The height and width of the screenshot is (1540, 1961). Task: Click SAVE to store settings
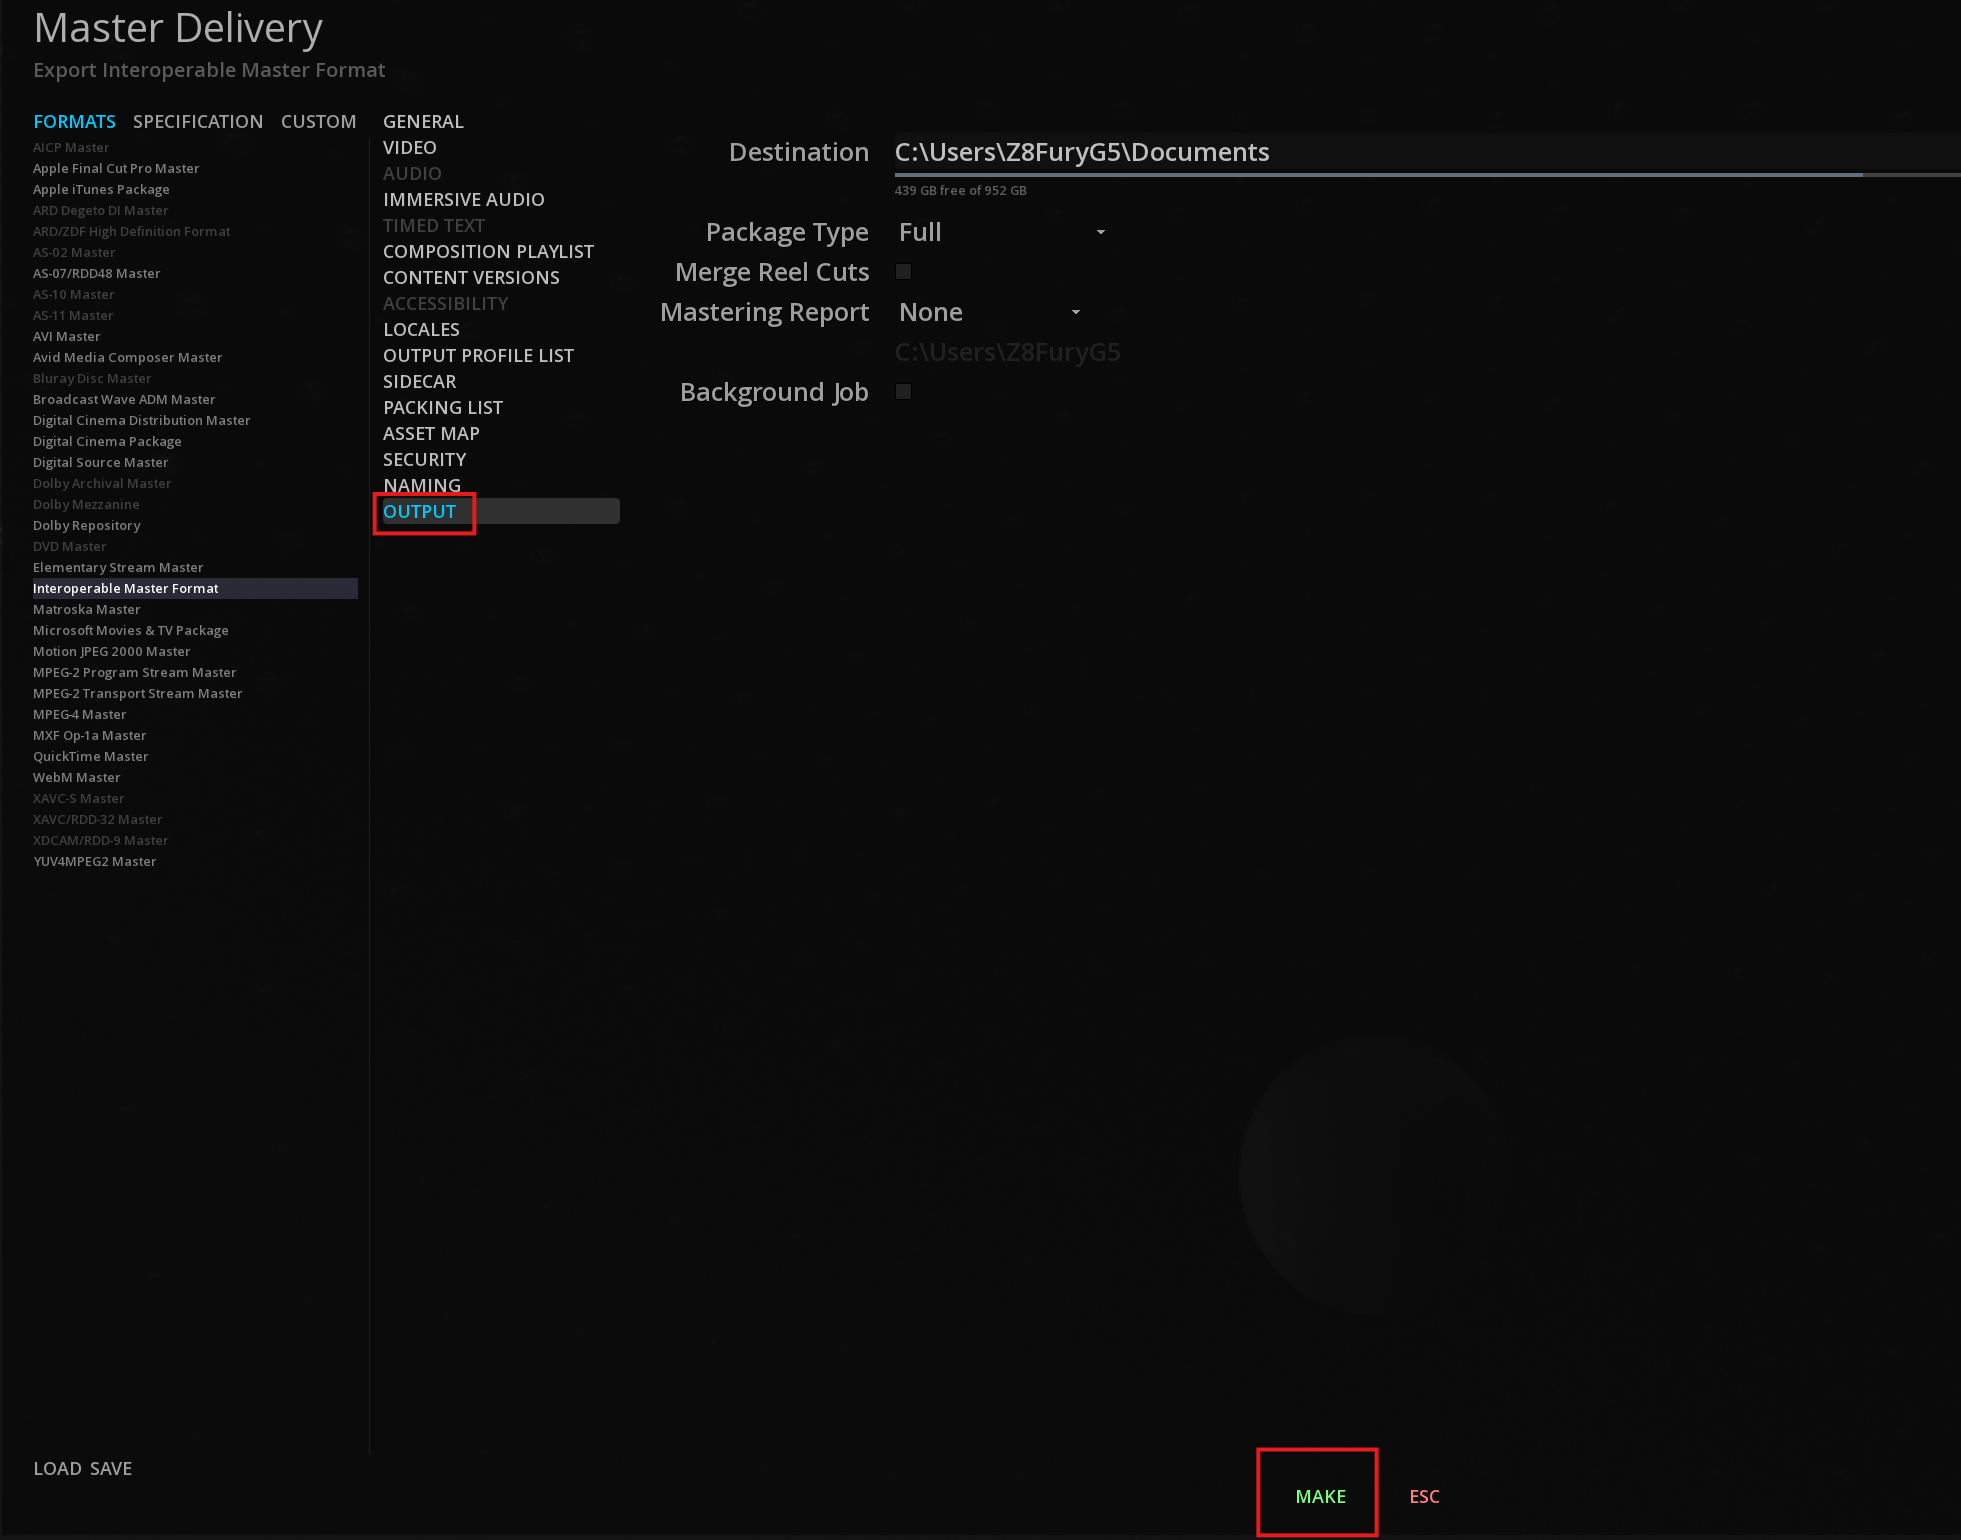(x=111, y=1468)
